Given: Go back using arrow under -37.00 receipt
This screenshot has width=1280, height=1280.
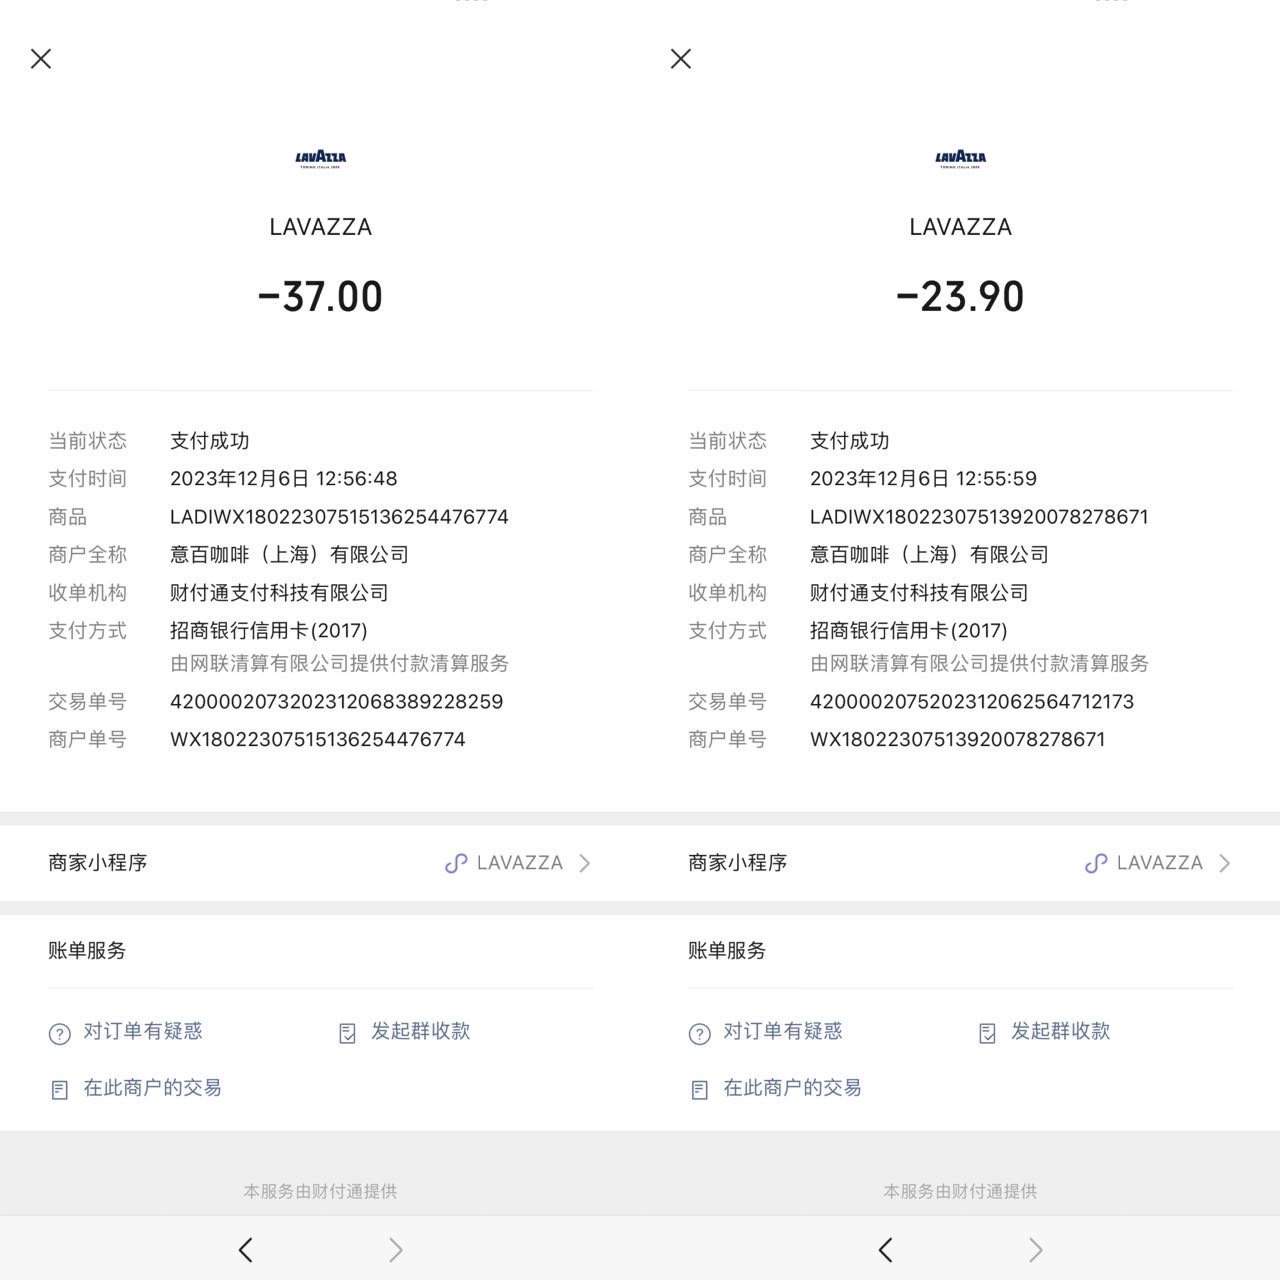Looking at the screenshot, I should tap(246, 1249).
